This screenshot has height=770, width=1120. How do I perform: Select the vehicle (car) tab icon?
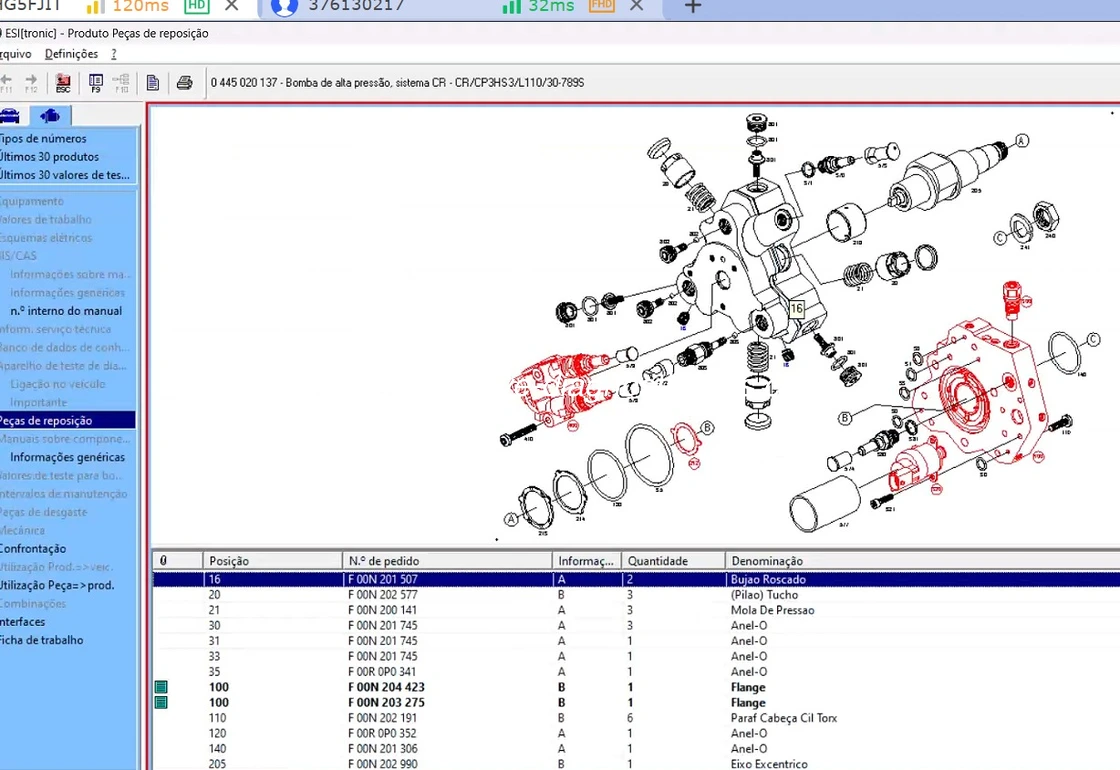tap(10, 116)
